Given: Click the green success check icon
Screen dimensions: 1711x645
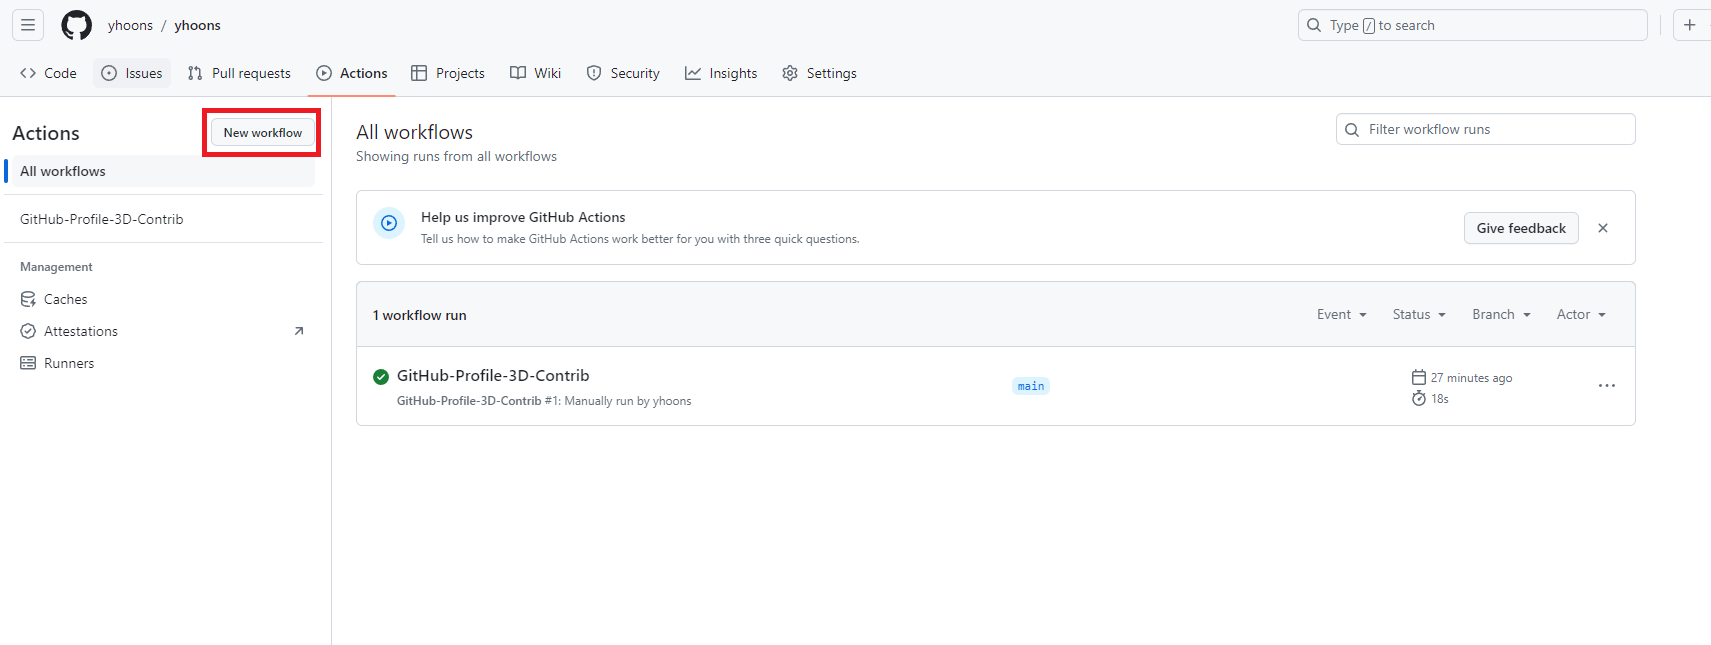Looking at the screenshot, I should coord(381,377).
